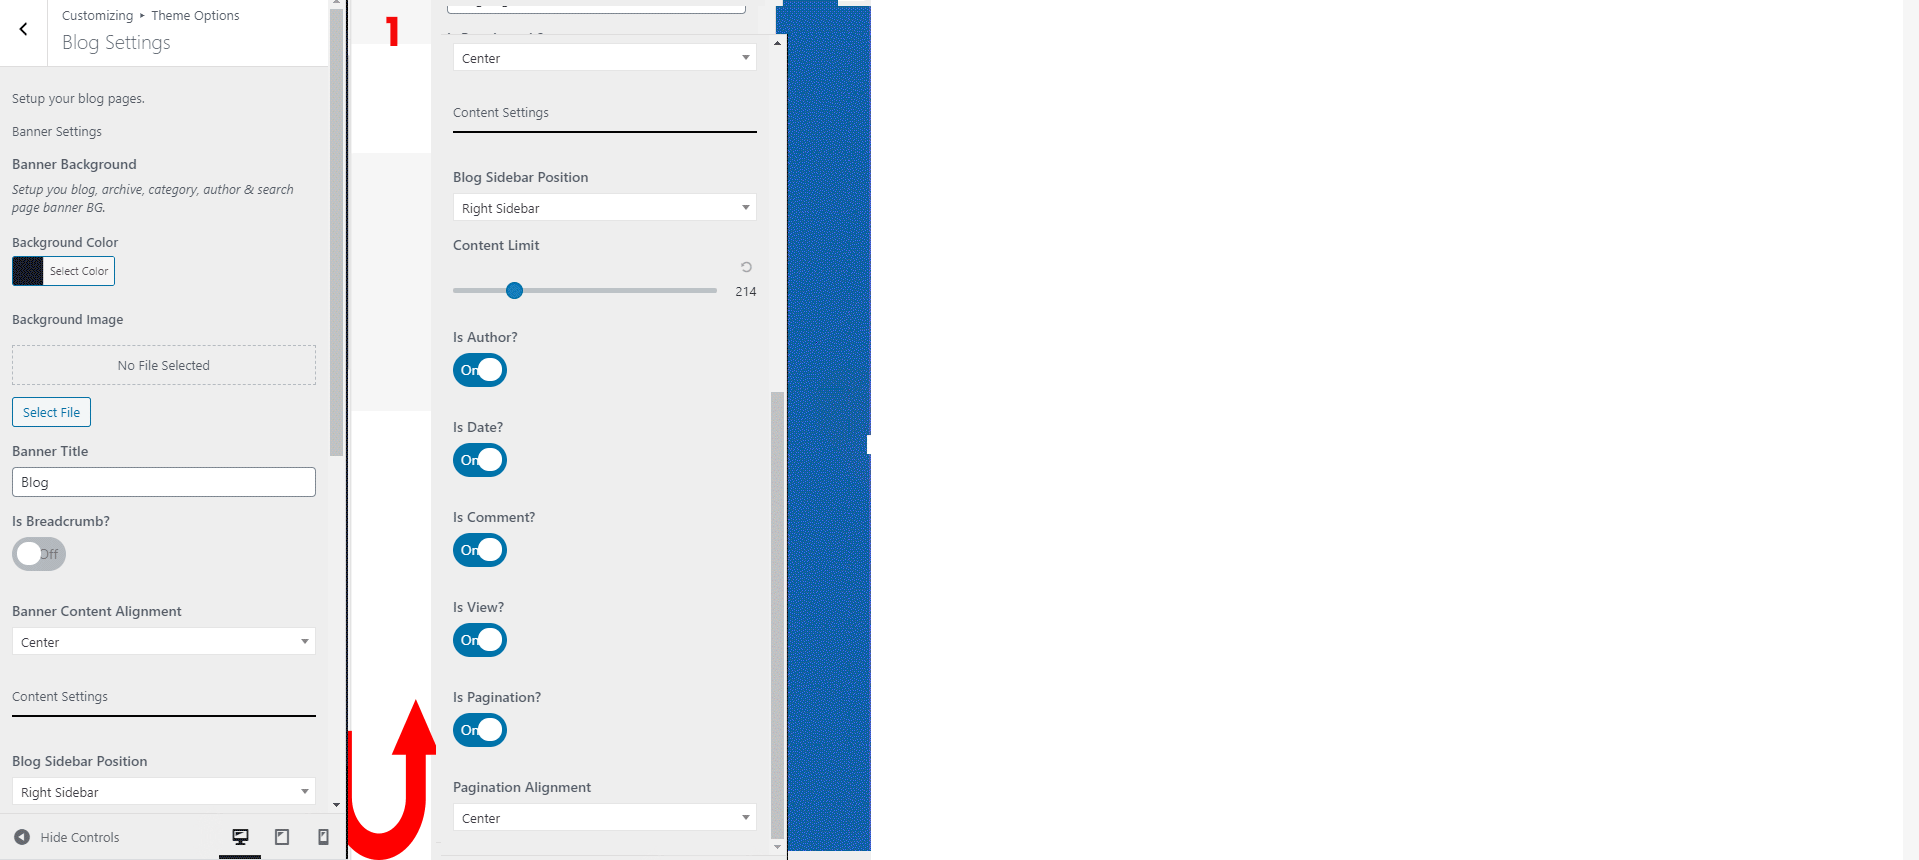The width and height of the screenshot is (1919, 860).
Task: Click the Background Image label
Action: [68, 319]
